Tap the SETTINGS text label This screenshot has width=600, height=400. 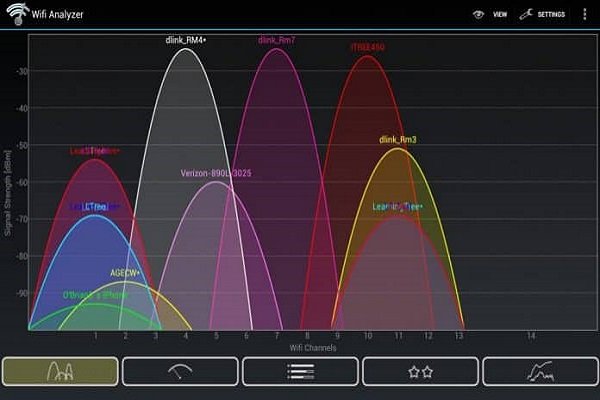551,15
